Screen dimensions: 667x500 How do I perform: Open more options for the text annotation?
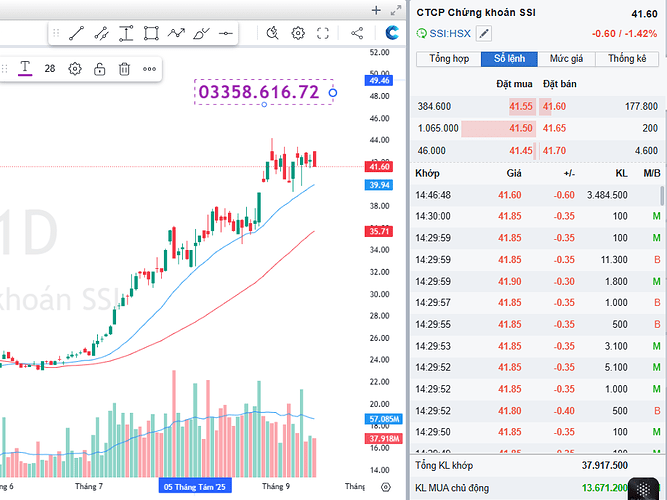(149, 69)
